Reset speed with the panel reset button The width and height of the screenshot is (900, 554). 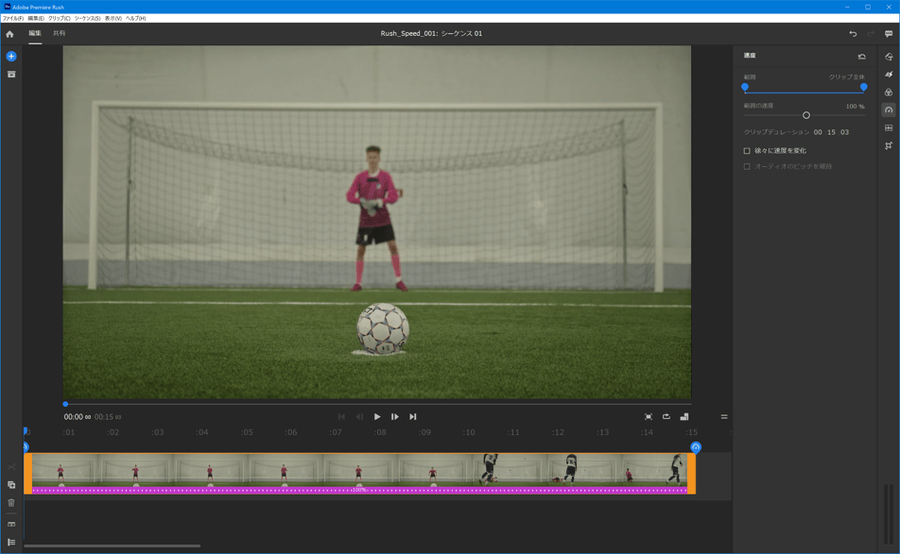(862, 57)
